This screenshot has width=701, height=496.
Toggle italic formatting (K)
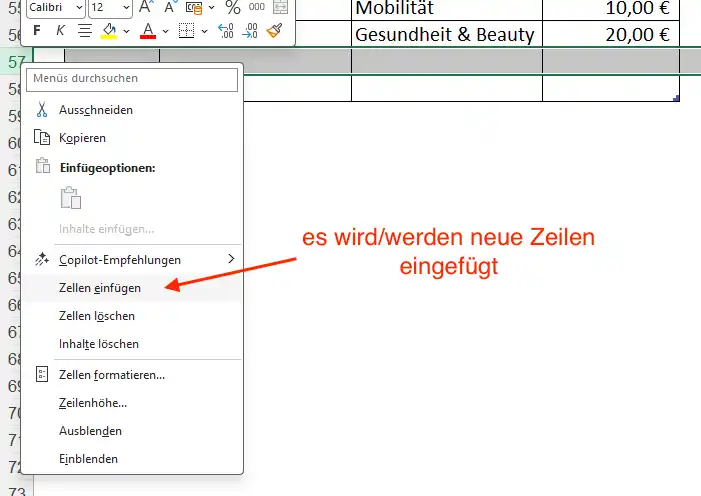[60, 31]
